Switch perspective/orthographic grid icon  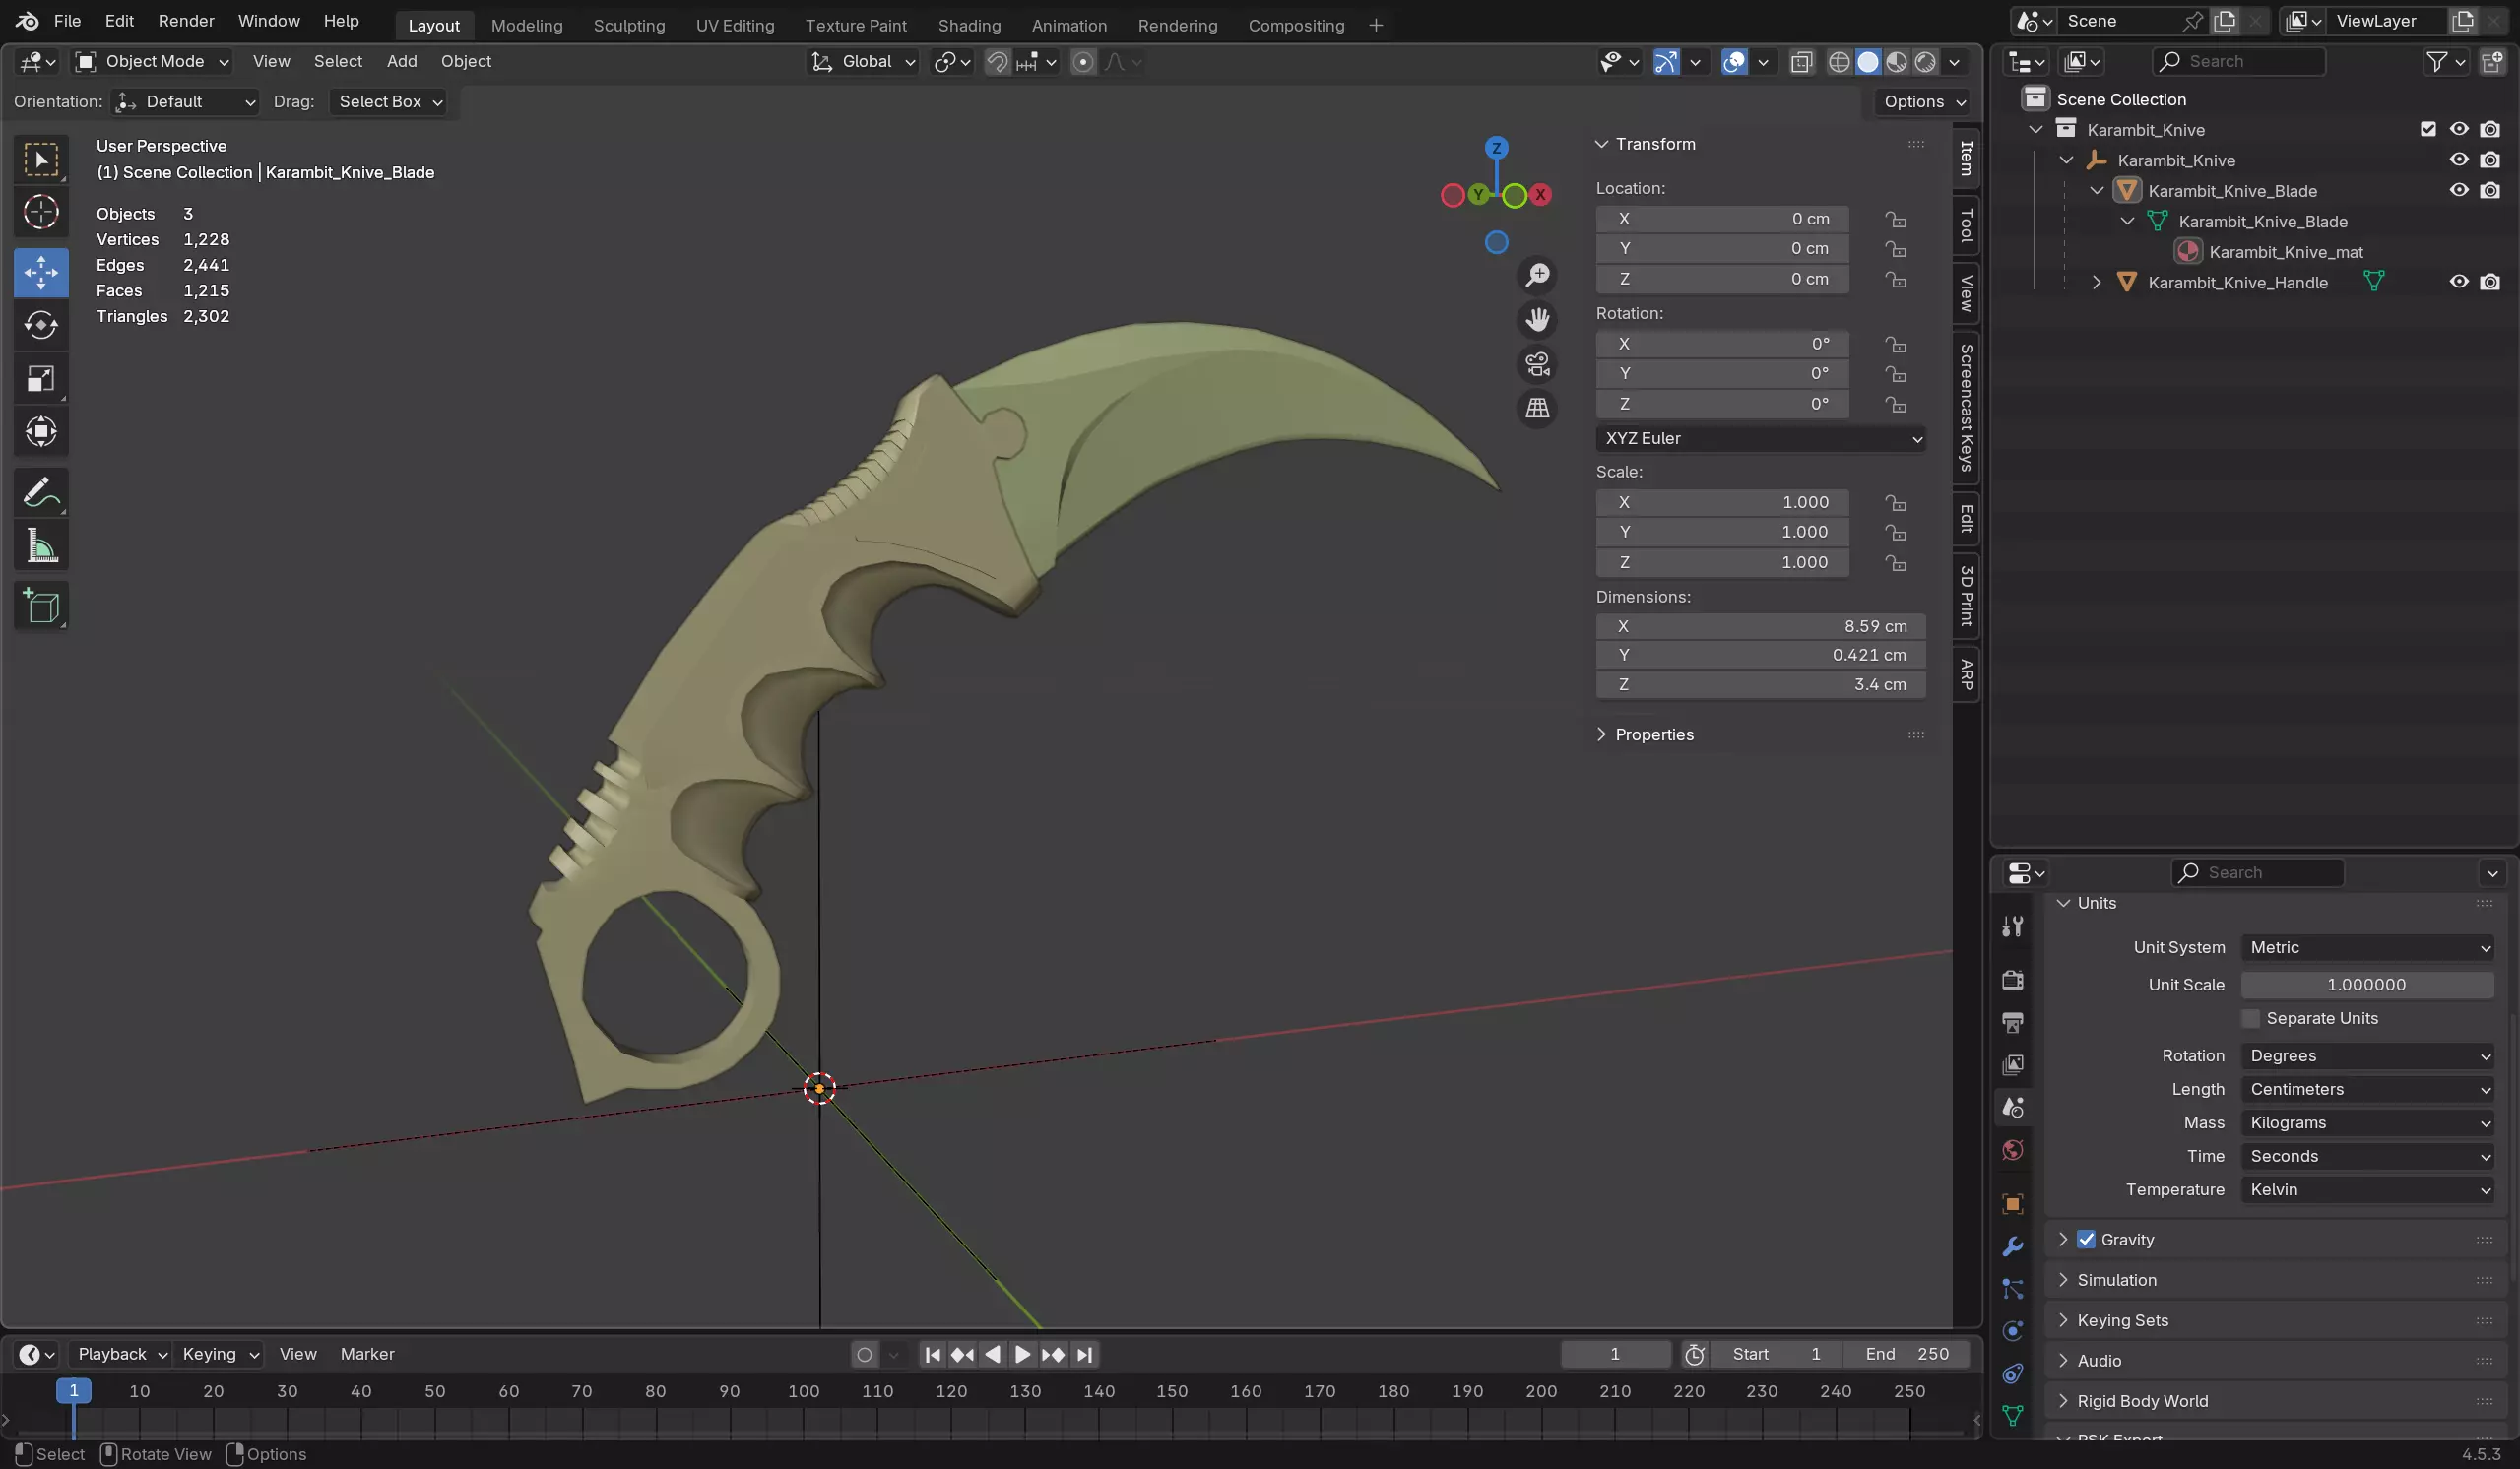[x=1537, y=408]
